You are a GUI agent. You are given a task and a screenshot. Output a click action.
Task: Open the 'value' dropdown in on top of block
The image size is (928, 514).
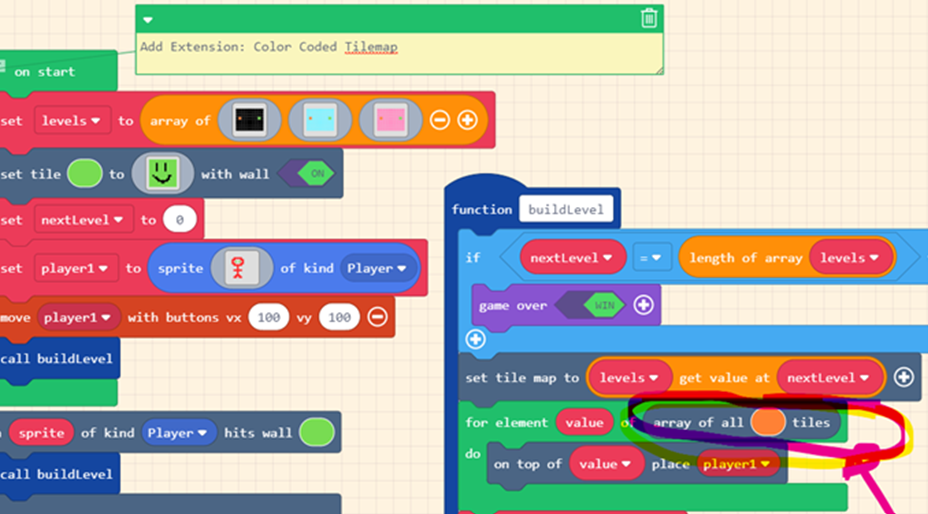(x=606, y=464)
